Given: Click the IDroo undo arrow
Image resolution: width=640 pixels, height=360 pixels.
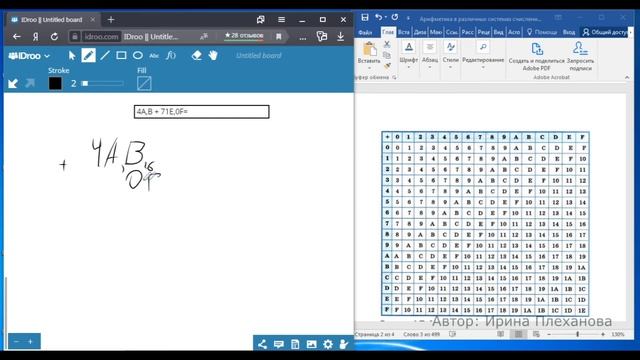Looking at the screenshot, I should point(13,84).
